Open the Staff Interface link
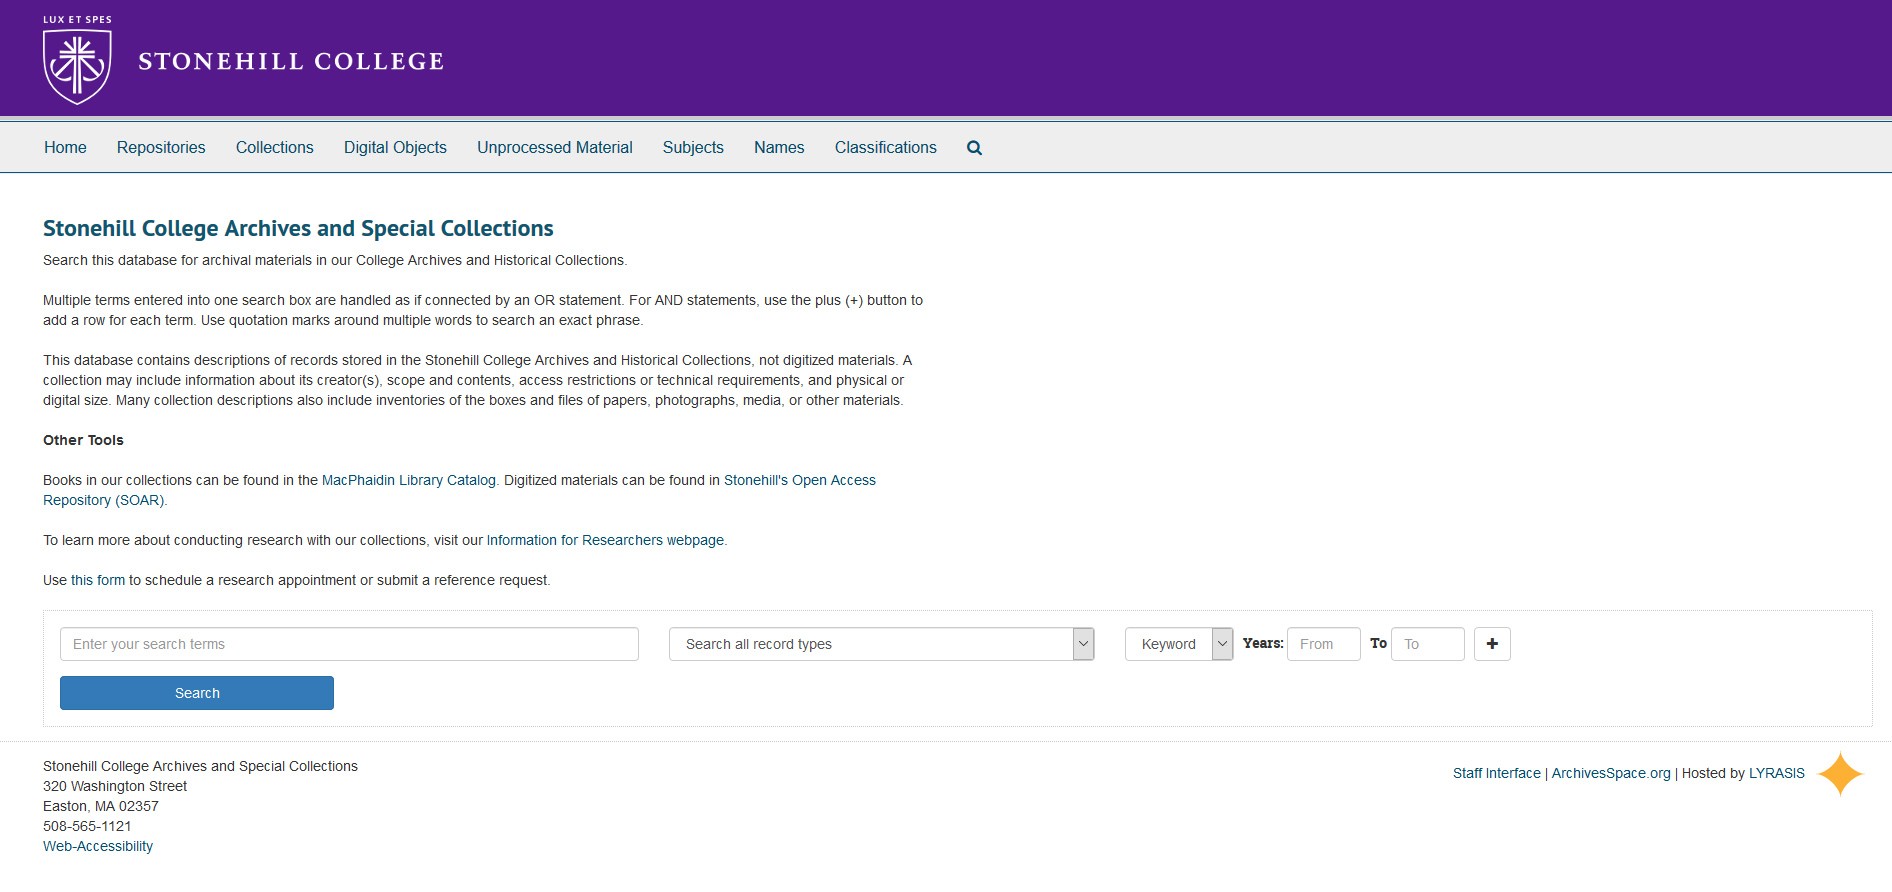The image size is (1892, 892). pyautogui.click(x=1497, y=773)
